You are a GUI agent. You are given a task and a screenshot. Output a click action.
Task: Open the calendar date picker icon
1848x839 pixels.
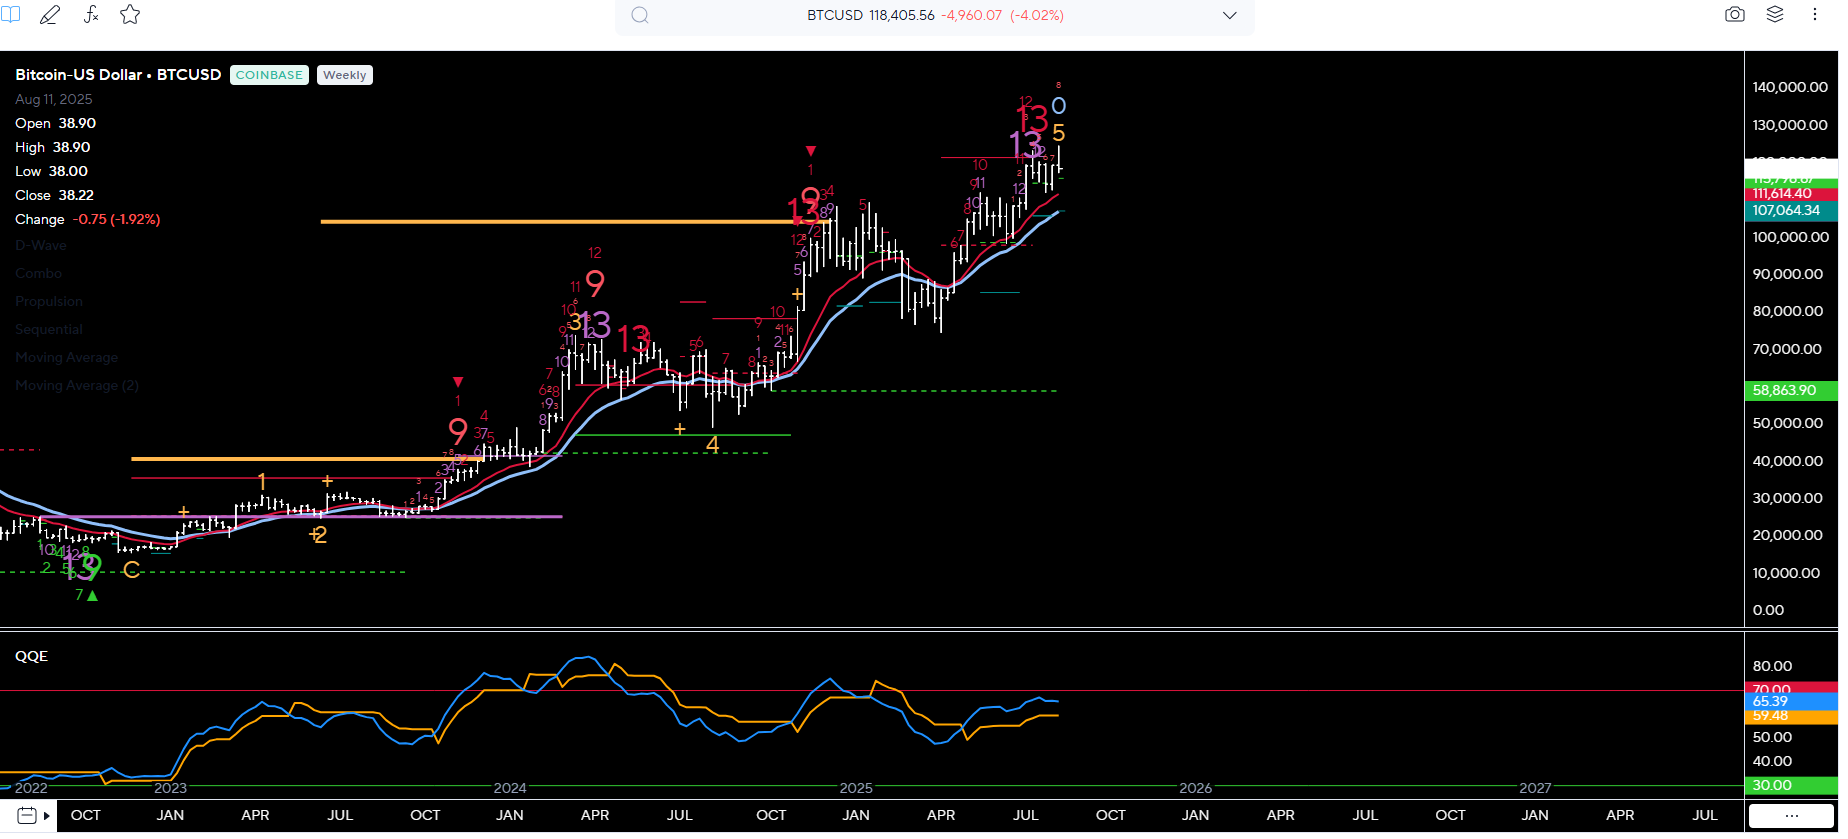27,816
